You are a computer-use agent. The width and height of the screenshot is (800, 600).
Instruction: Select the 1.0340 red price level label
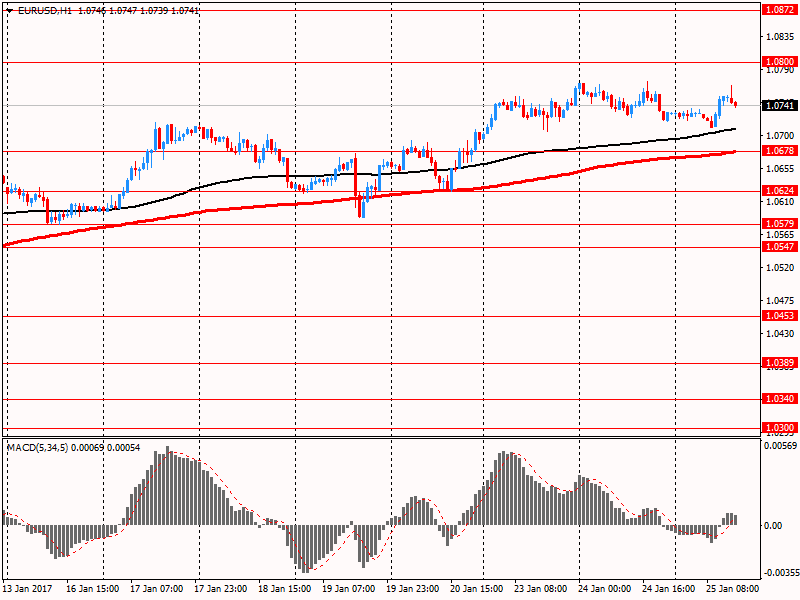click(x=779, y=399)
